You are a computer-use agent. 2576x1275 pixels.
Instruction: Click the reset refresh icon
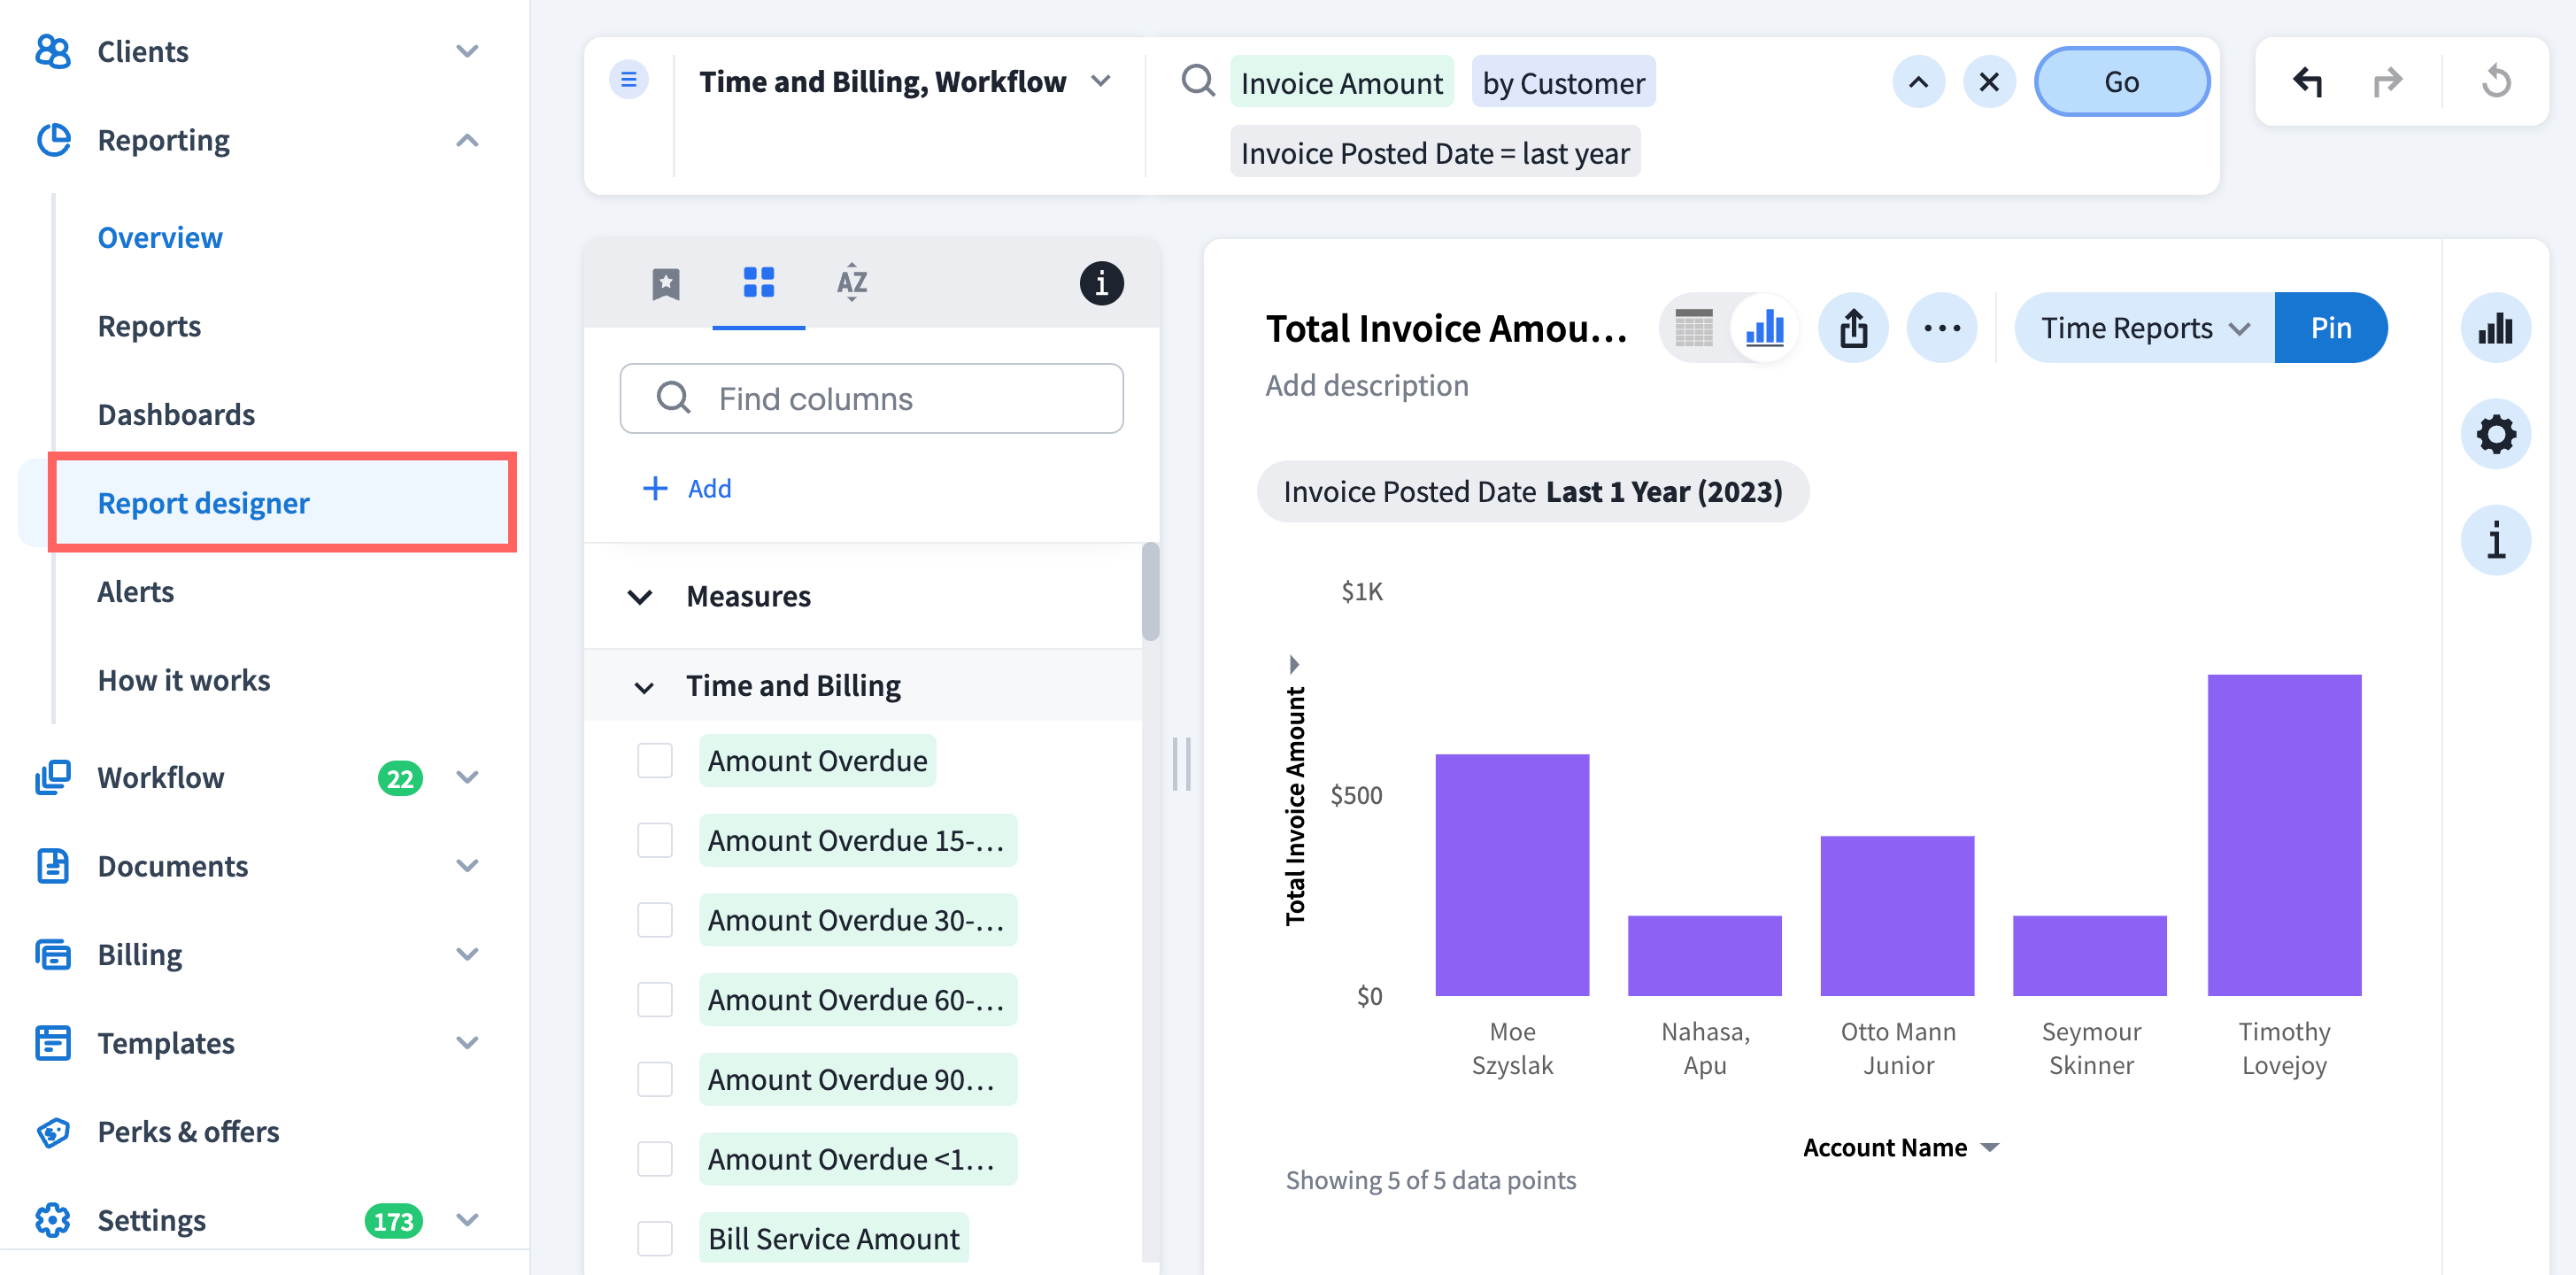2495,82
